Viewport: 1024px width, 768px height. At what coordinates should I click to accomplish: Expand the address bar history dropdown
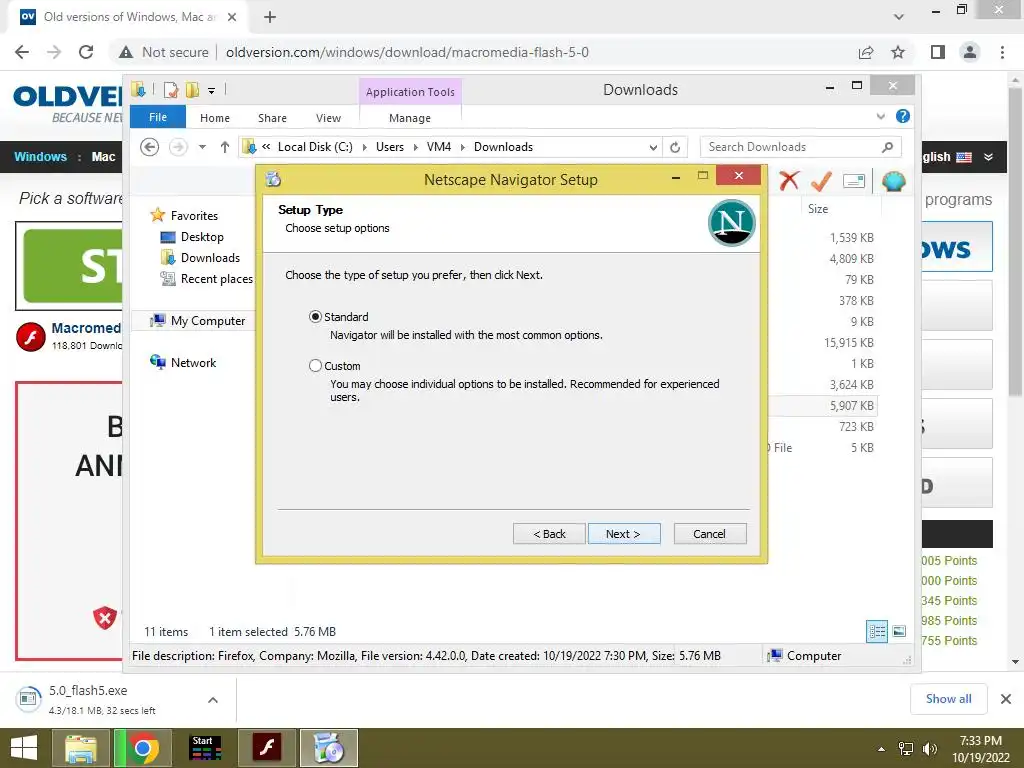coord(653,148)
